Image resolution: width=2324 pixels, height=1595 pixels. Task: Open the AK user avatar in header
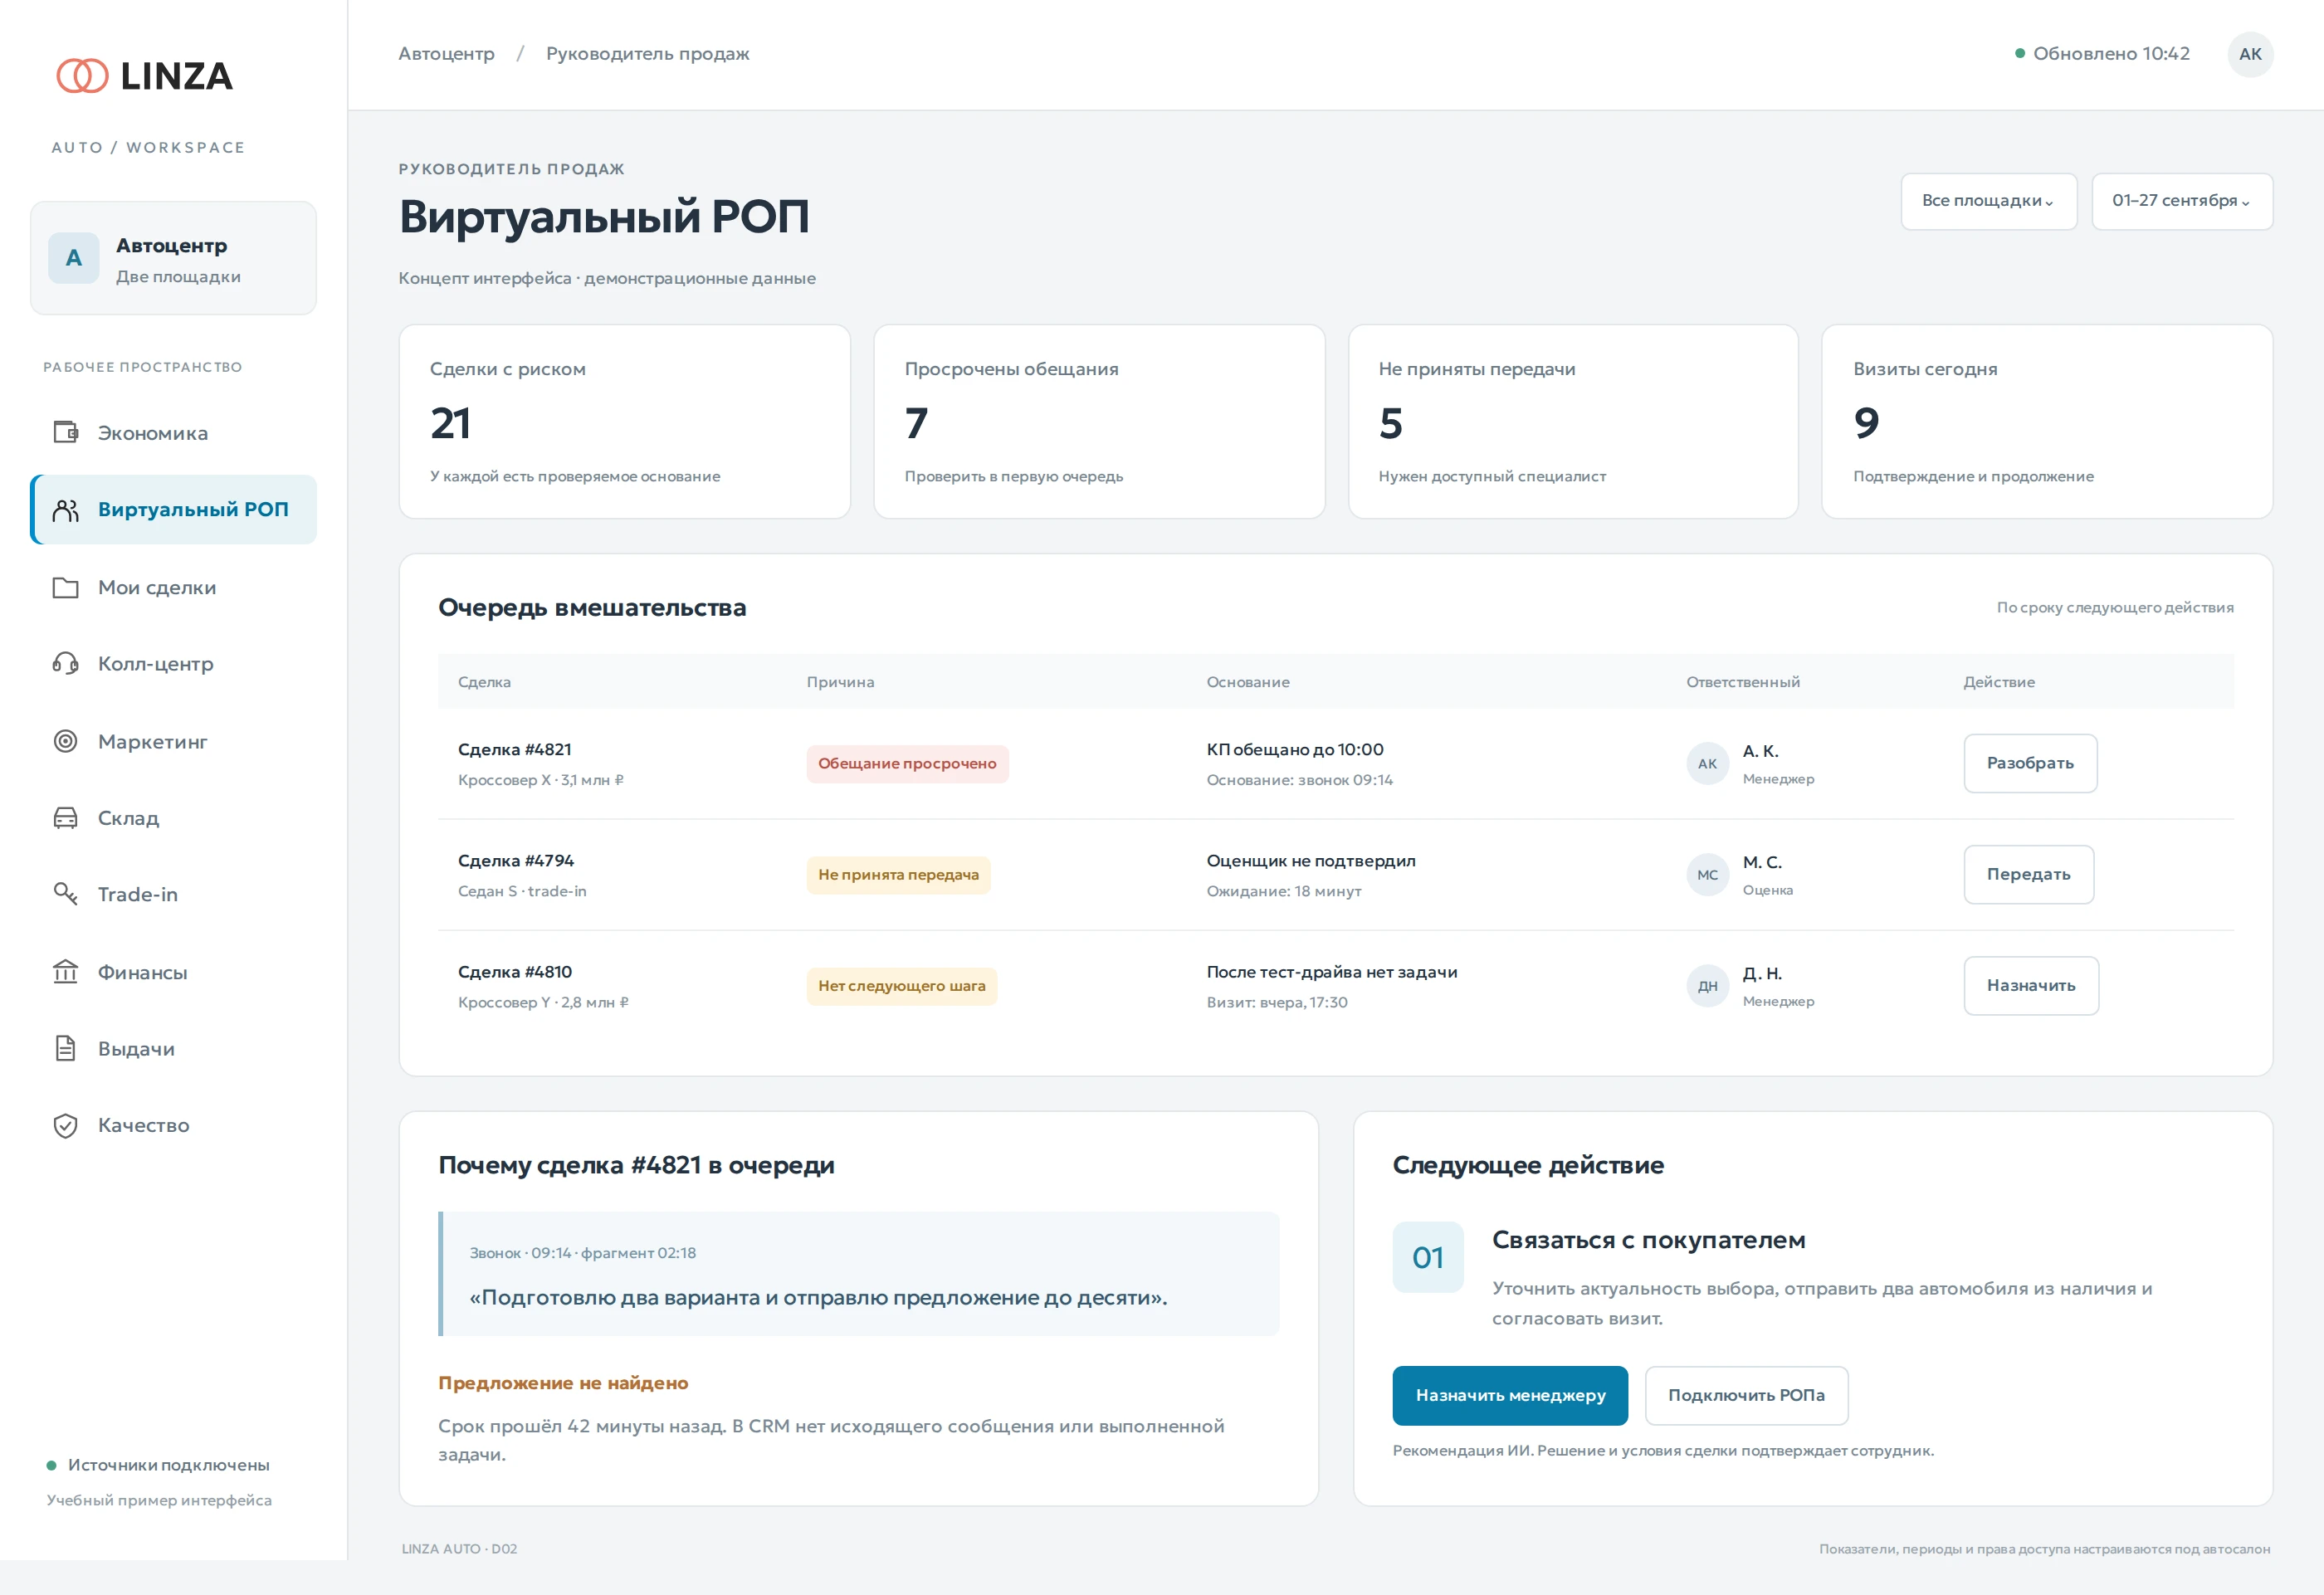(x=2250, y=54)
